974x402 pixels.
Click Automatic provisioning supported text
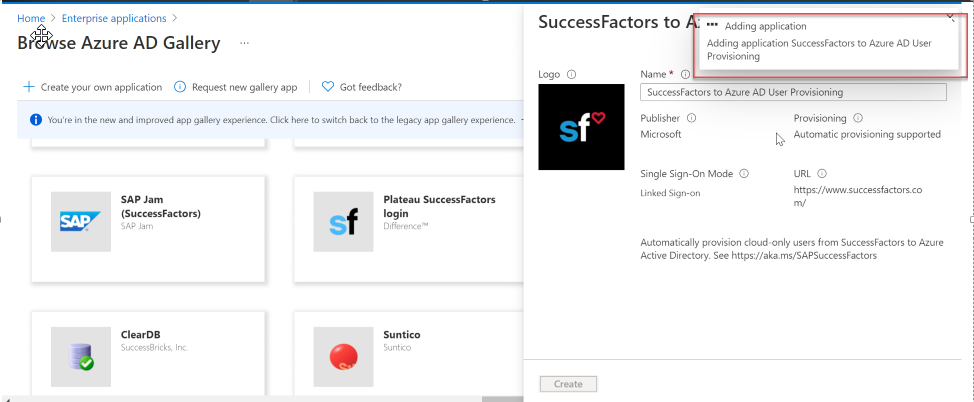pyautogui.click(x=867, y=134)
